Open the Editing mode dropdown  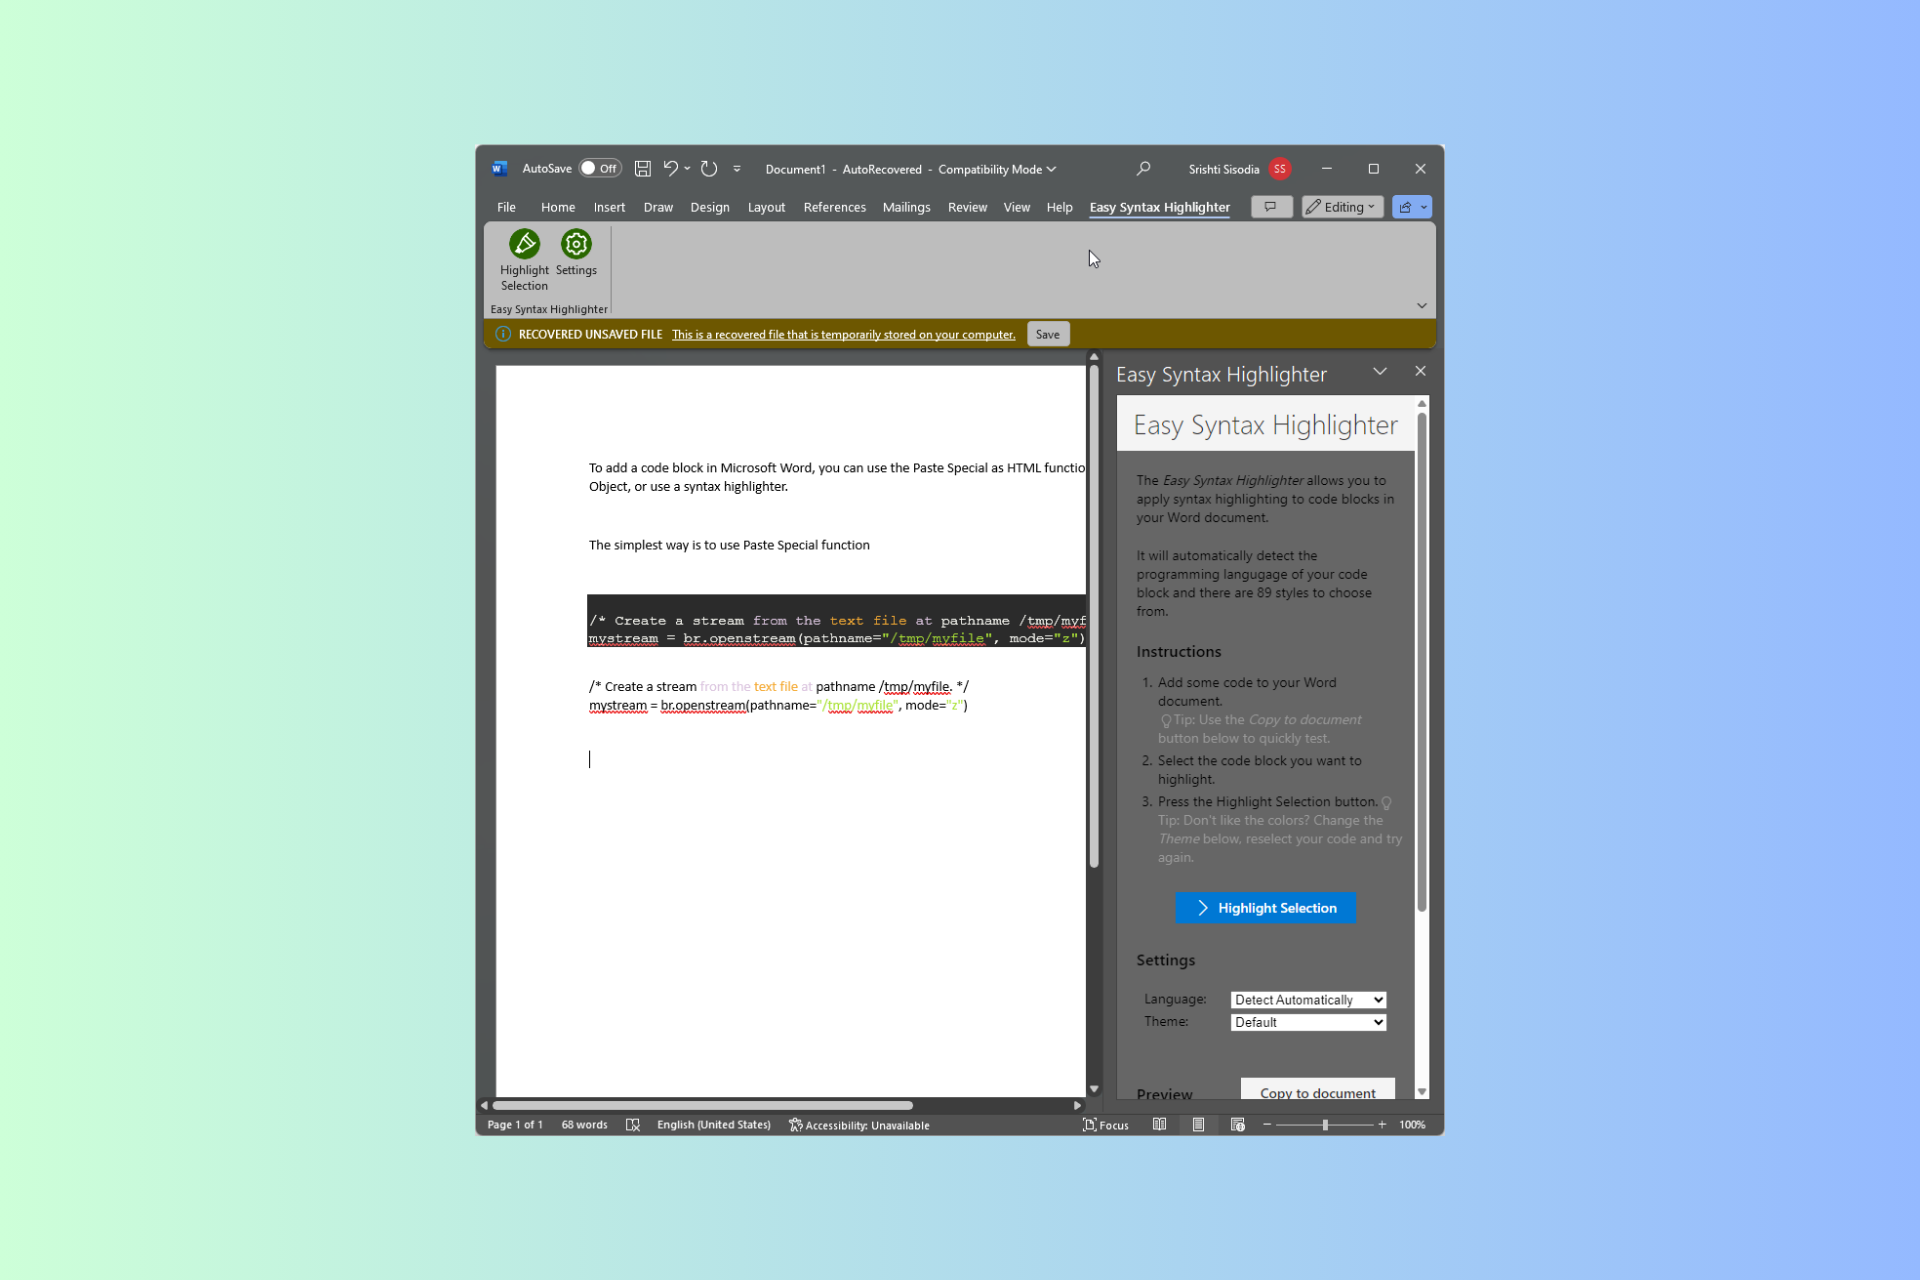(x=1342, y=207)
